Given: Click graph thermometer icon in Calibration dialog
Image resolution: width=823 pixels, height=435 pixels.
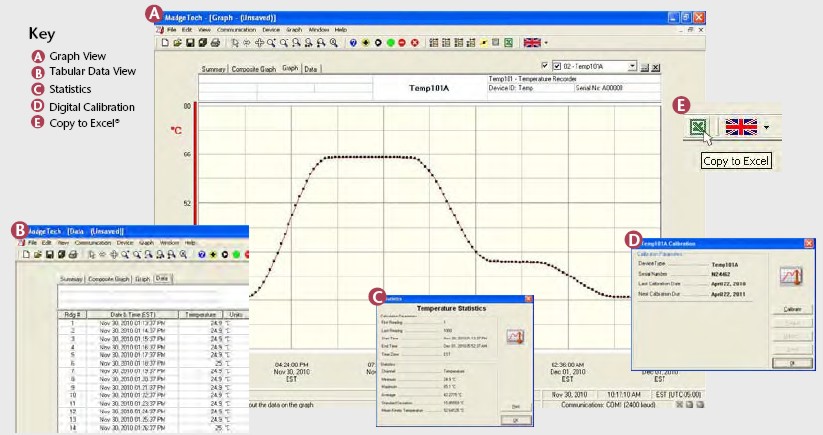Looking at the screenshot, I should click(x=791, y=276).
